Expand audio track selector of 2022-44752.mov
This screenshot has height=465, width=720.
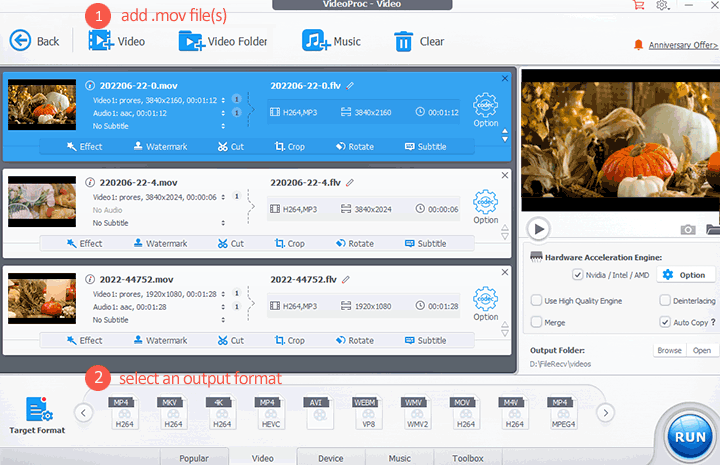[x=223, y=307]
